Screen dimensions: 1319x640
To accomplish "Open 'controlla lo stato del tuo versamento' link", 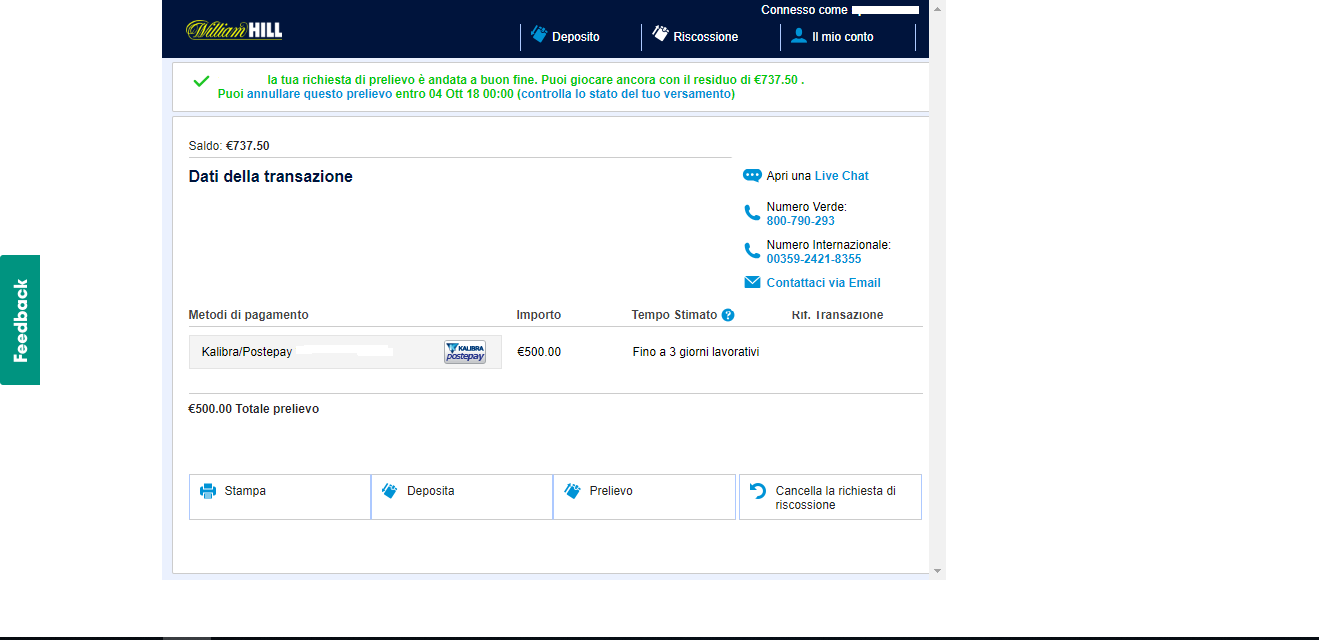I will [x=626, y=94].
